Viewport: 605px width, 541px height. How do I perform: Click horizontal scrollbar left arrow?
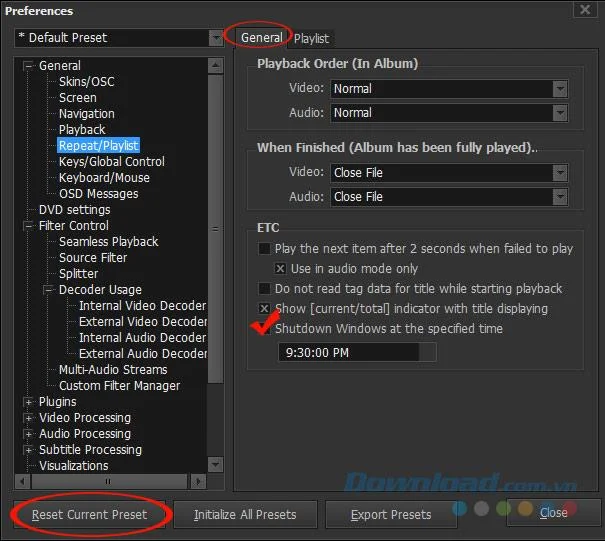tap(23, 482)
